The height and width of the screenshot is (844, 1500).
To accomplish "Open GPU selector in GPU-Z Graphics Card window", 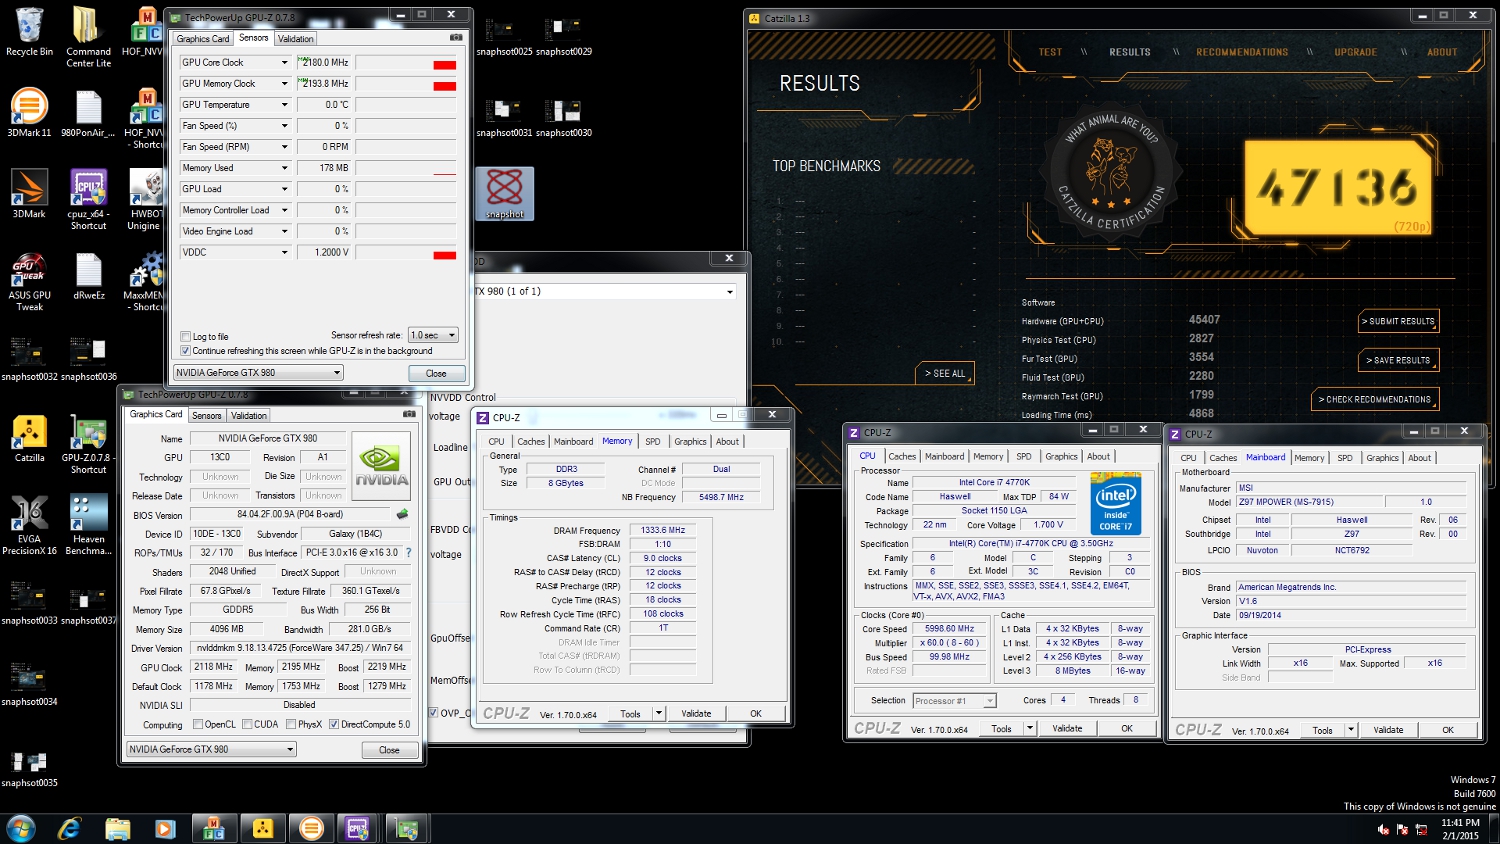I will pos(211,749).
